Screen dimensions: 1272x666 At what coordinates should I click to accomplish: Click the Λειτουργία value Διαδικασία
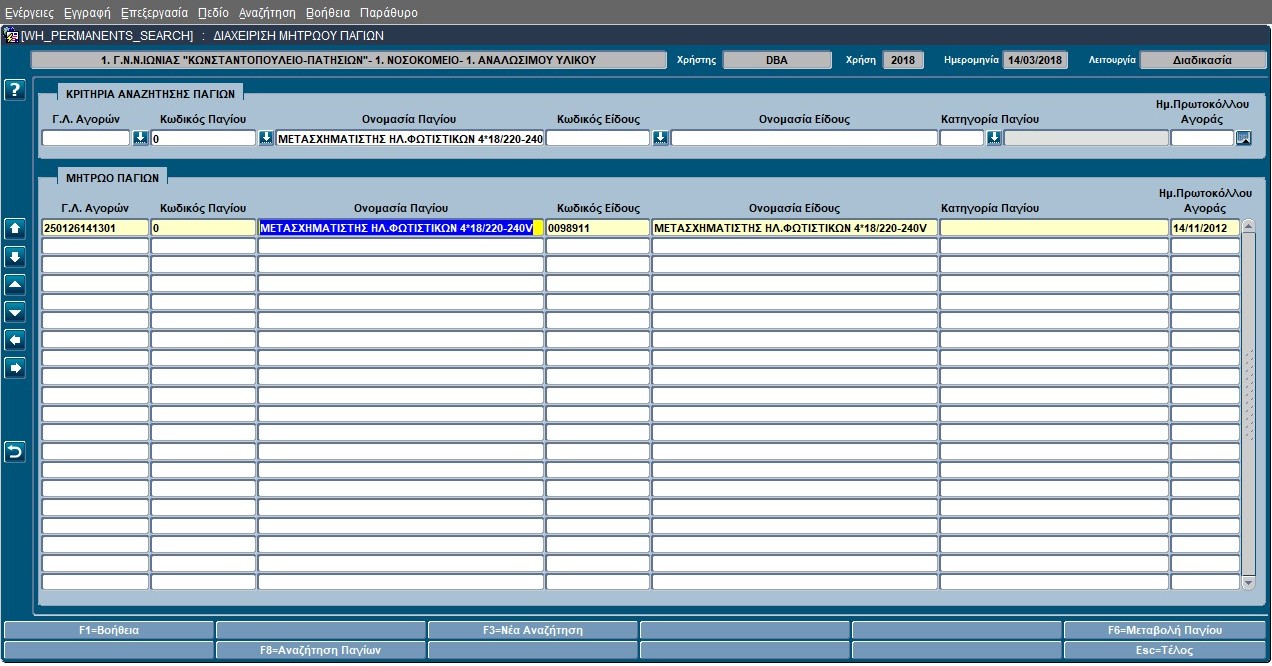(1202, 60)
